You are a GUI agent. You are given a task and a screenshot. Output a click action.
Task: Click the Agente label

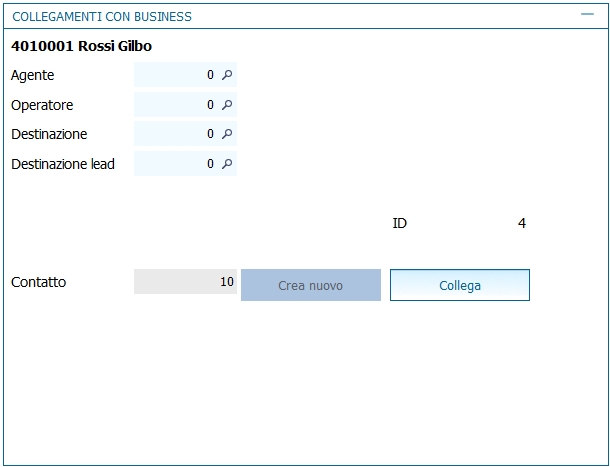(33, 75)
